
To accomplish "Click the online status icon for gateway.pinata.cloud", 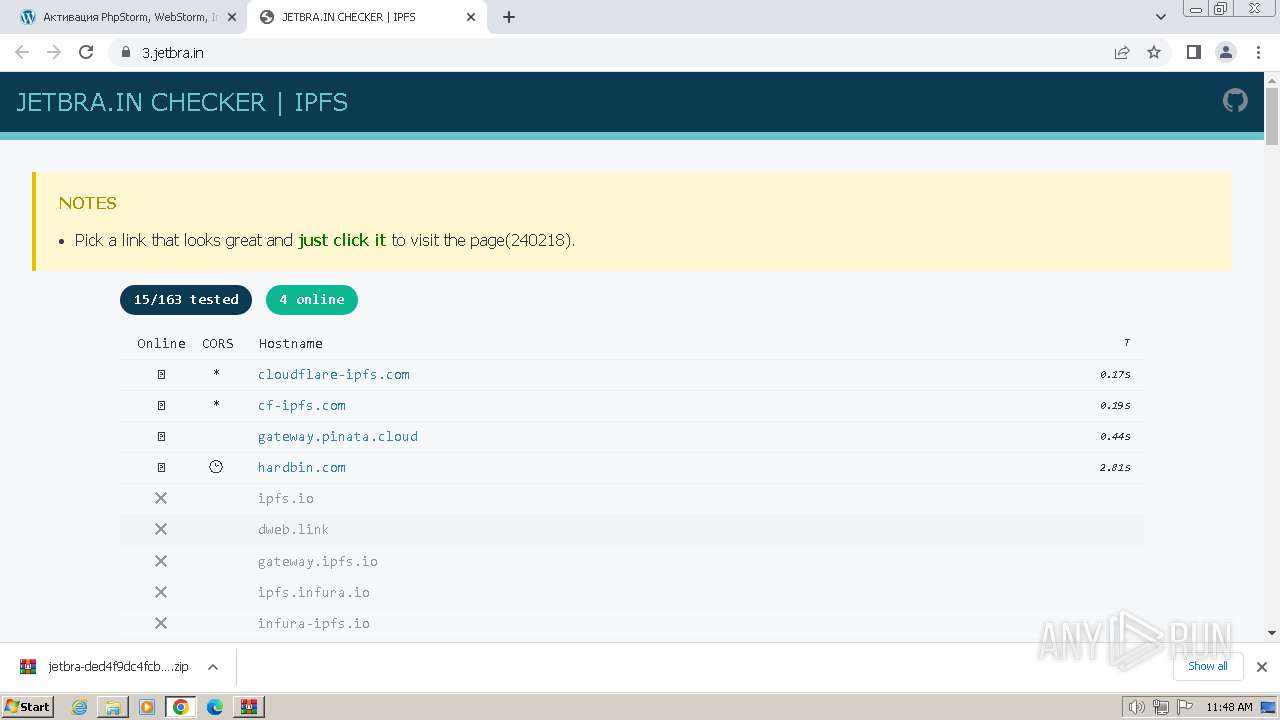I will (161, 436).
